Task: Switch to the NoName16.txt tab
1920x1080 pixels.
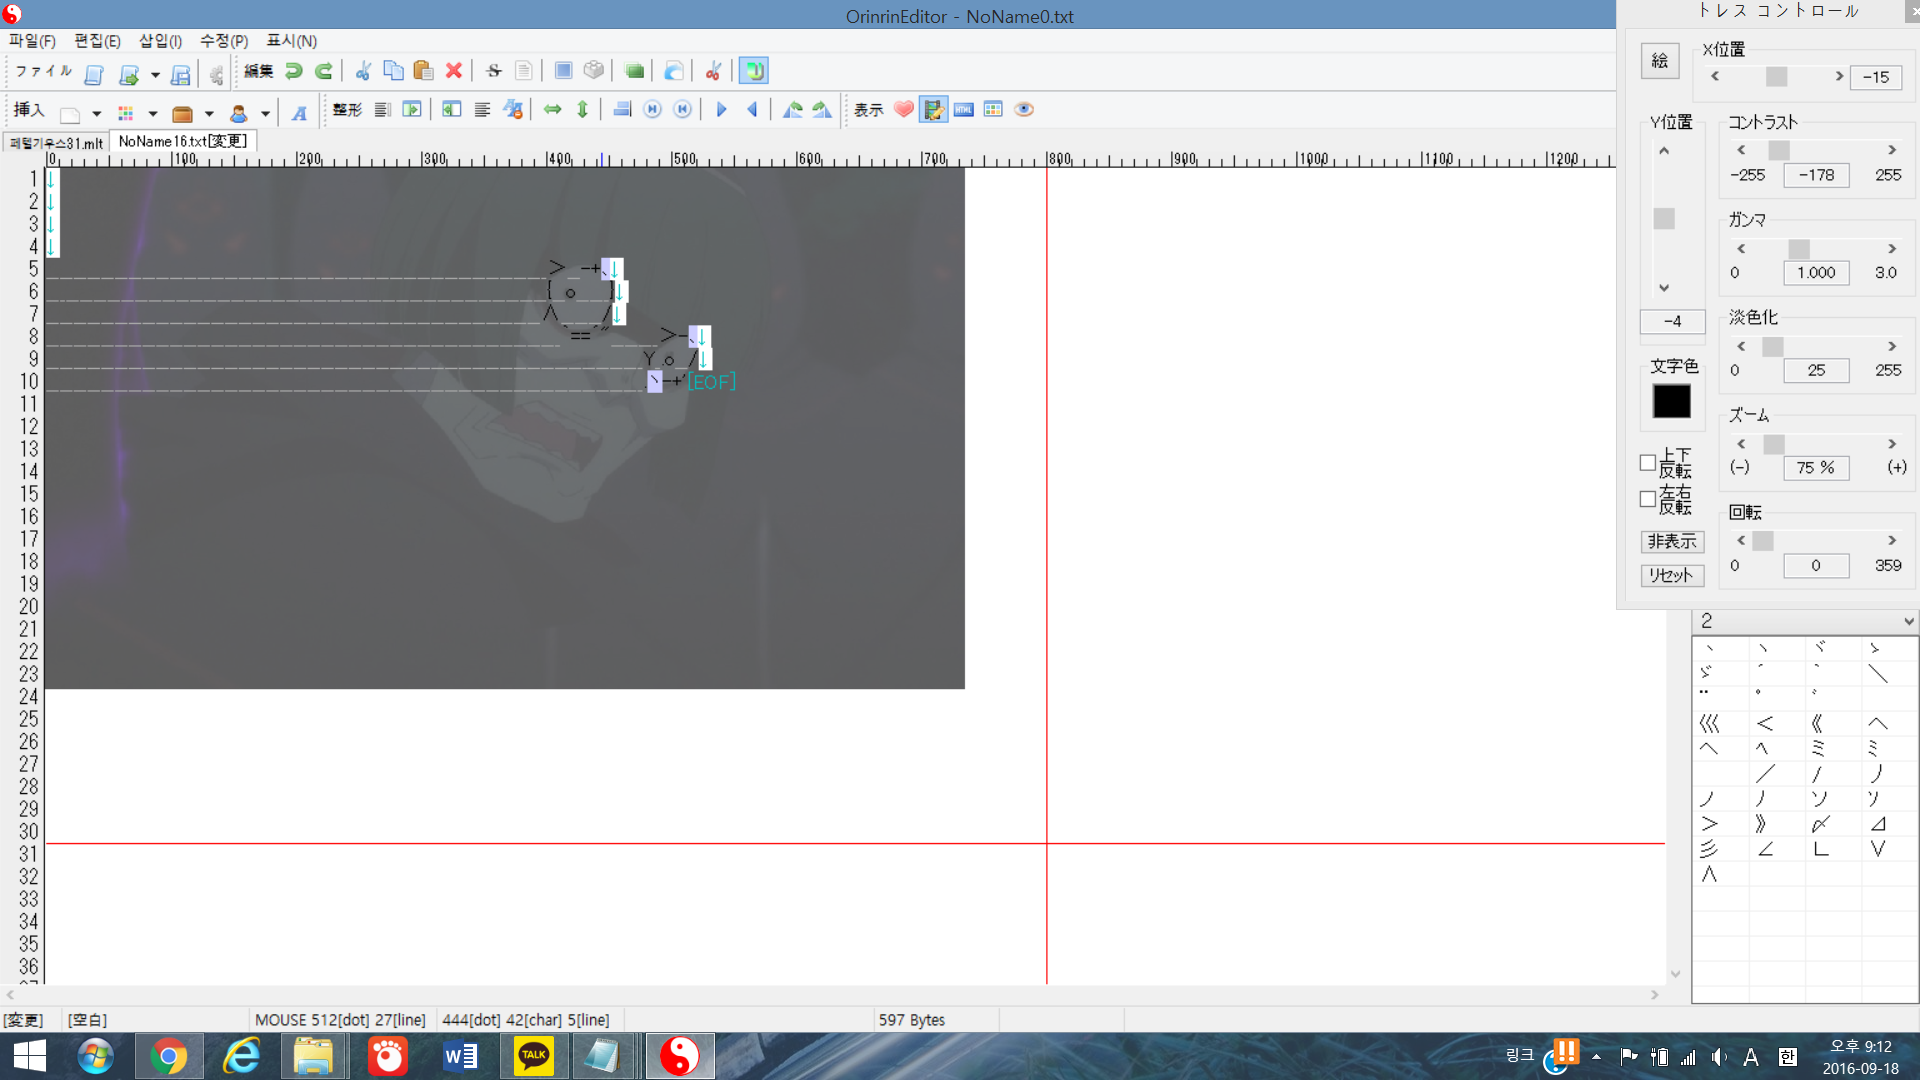Action: (x=182, y=141)
